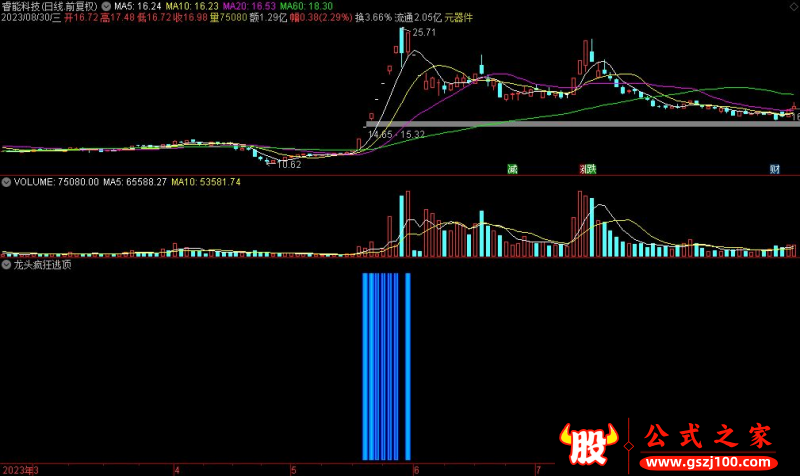The height and width of the screenshot is (476, 800).
Task: Click the 25.71 high price label
Action: click(424, 33)
